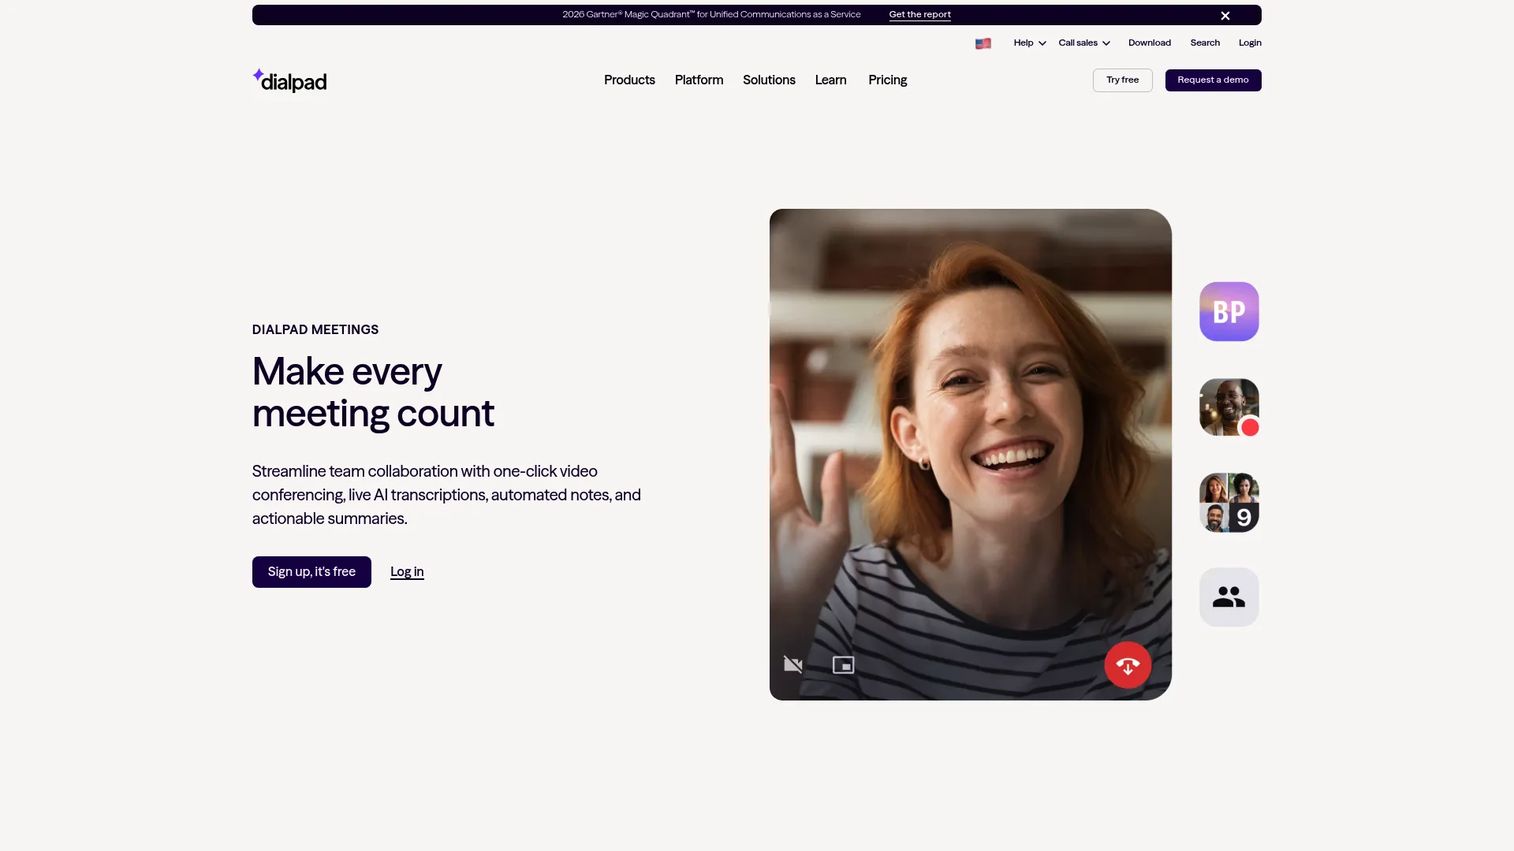Click the 'Make every meeting count' headline

click(x=373, y=392)
